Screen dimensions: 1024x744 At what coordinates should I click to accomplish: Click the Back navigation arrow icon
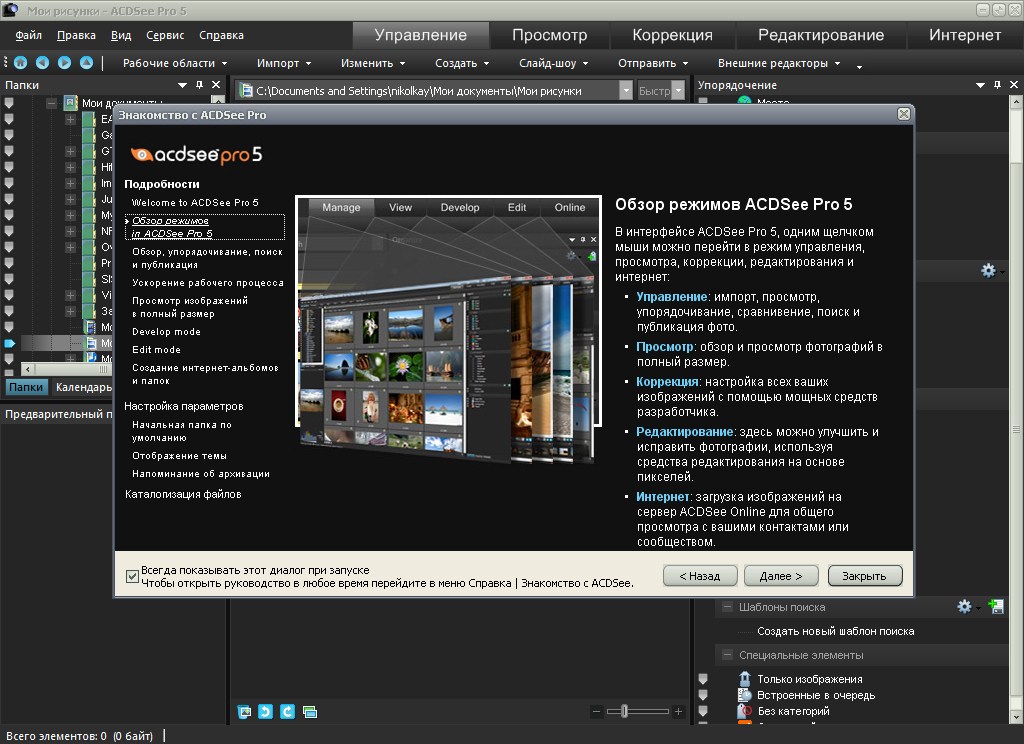tap(42, 63)
